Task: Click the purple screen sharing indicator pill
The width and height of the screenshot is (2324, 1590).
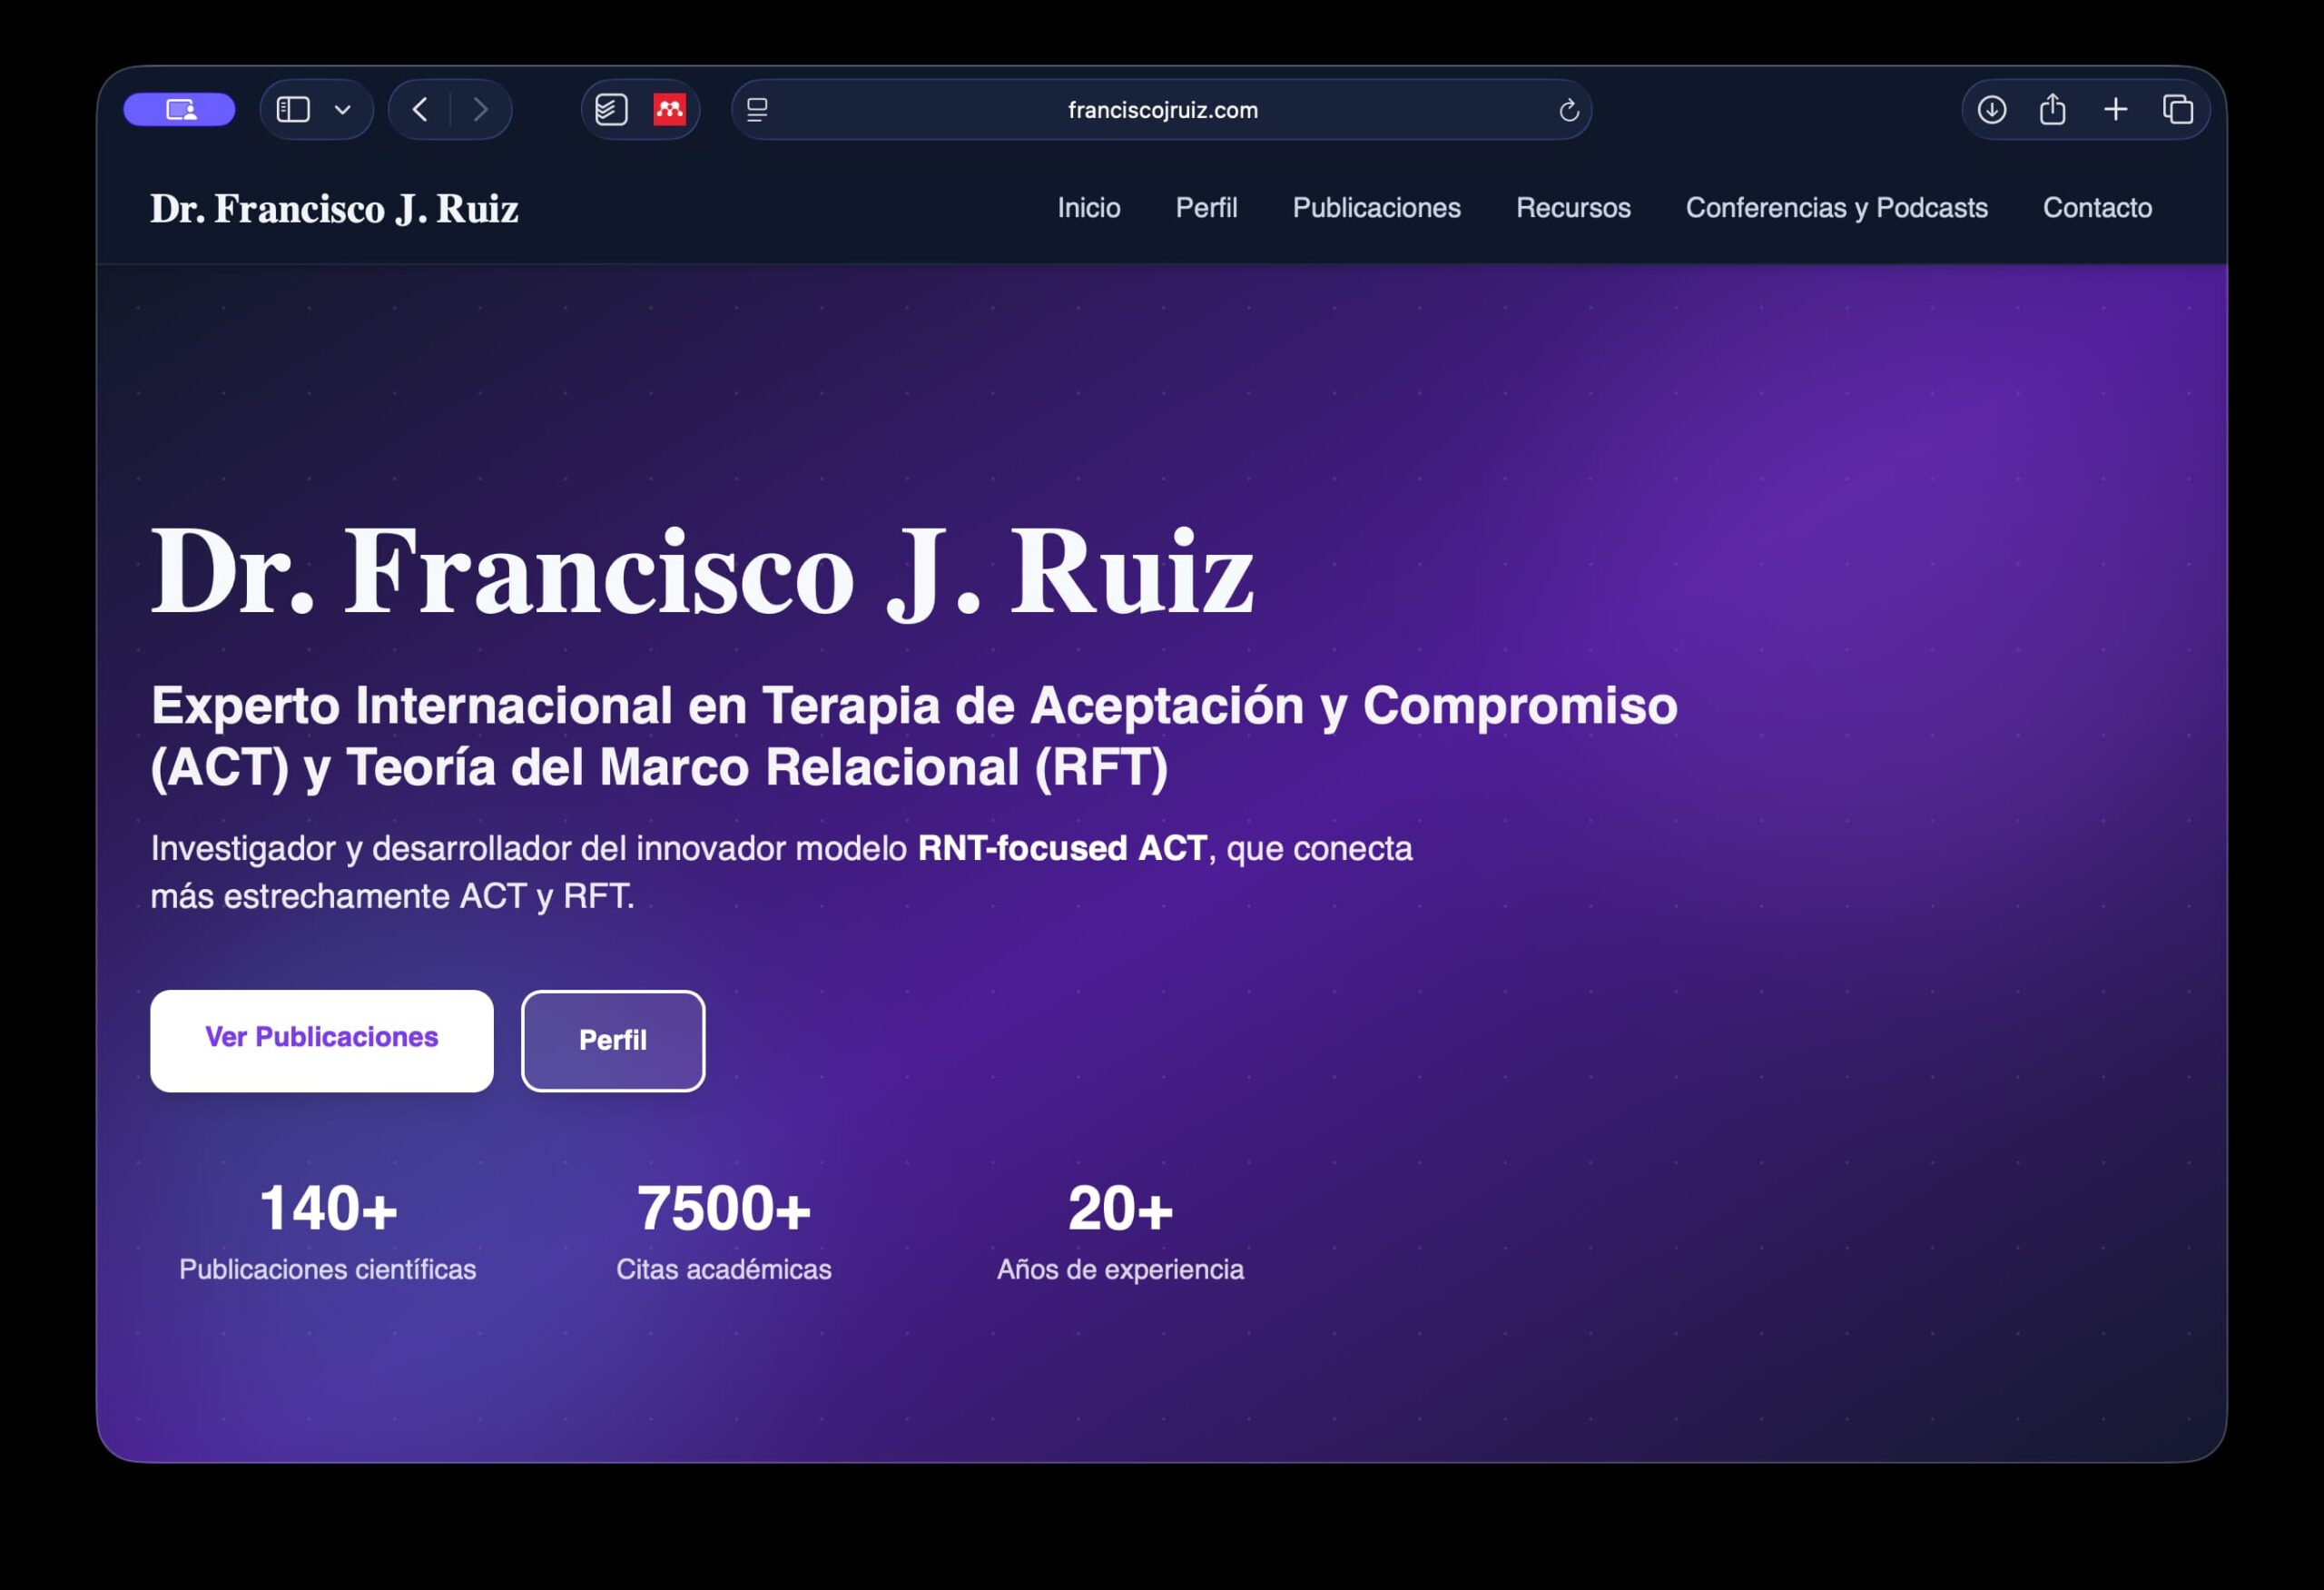Action: tap(179, 109)
